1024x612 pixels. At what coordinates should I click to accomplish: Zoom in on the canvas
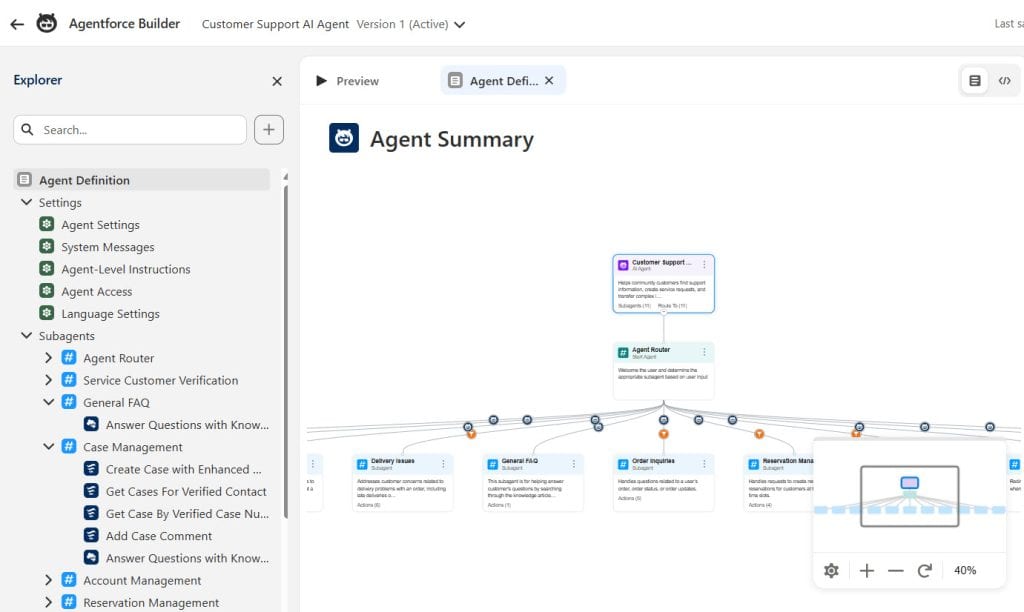click(x=867, y=570)
